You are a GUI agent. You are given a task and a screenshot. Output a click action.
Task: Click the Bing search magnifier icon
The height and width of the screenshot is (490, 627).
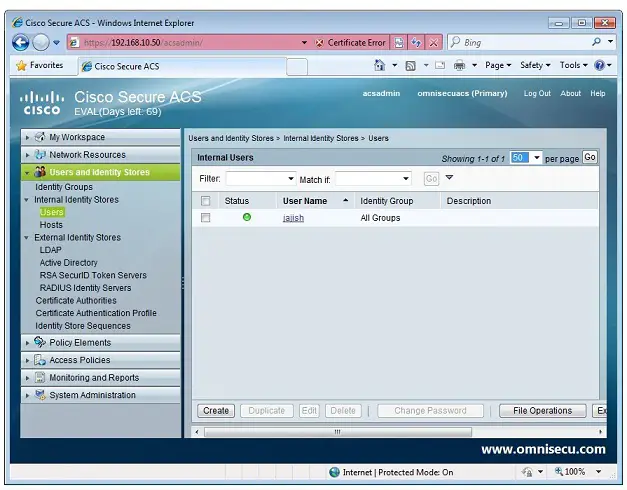tap(596, 42)
